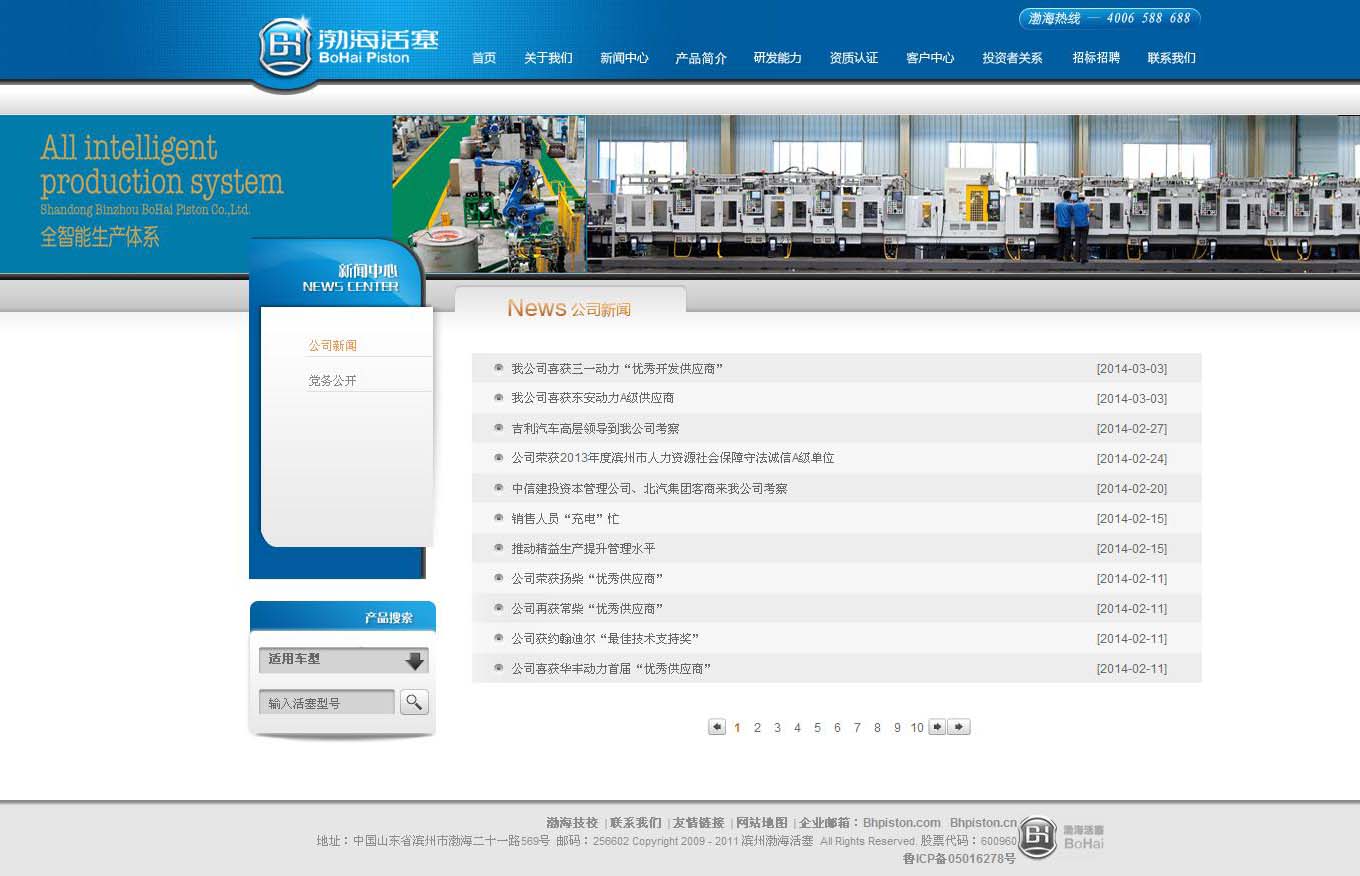The height and width of the screenshot is (876, 1360).
Task: Click the magnifying glass search button
Action: pyautogui.click(x=414, y=702)
